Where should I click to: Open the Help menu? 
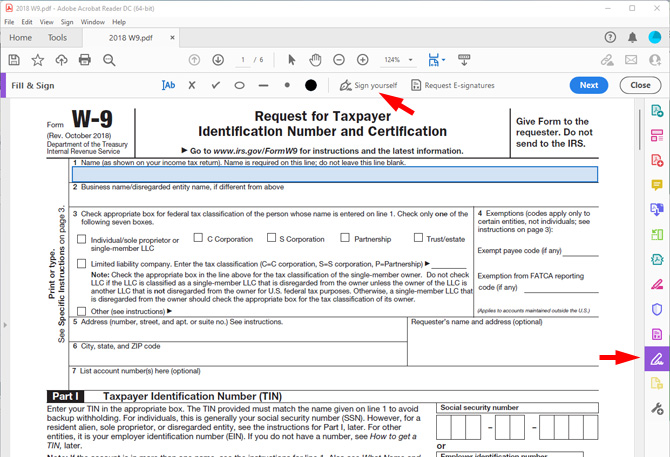[119, 22]
